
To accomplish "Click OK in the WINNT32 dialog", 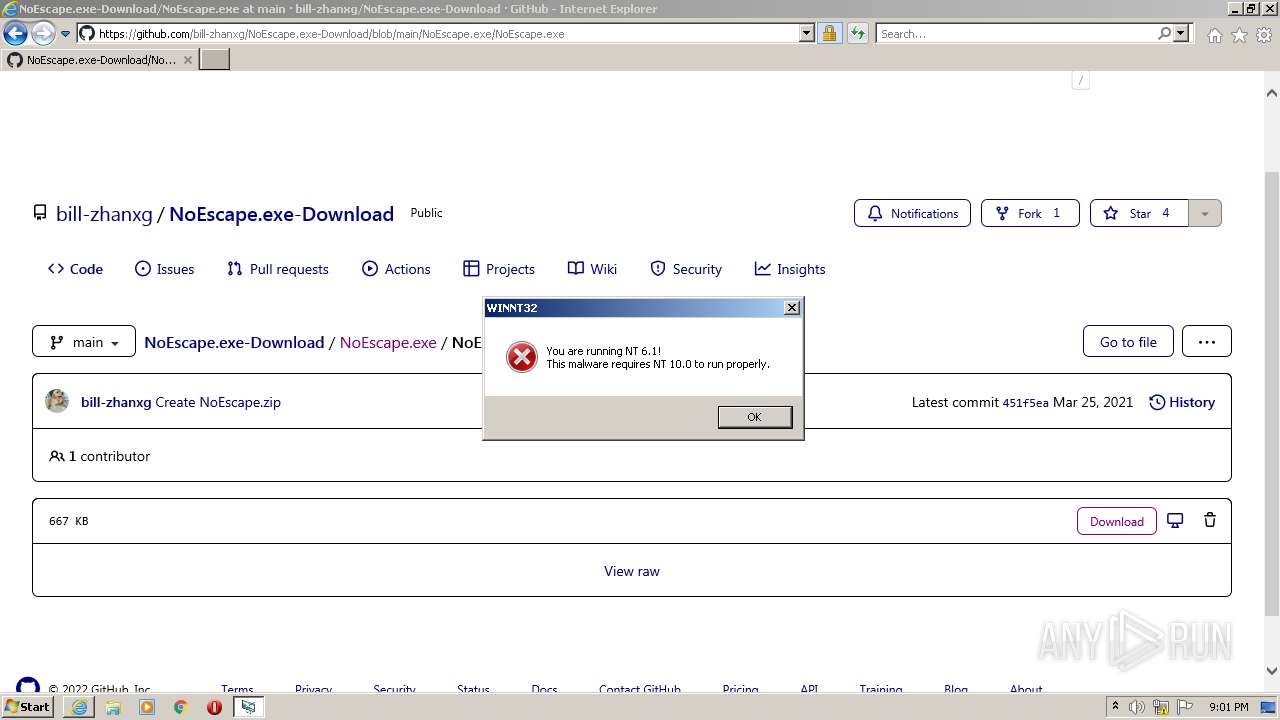I will [754, 417].
